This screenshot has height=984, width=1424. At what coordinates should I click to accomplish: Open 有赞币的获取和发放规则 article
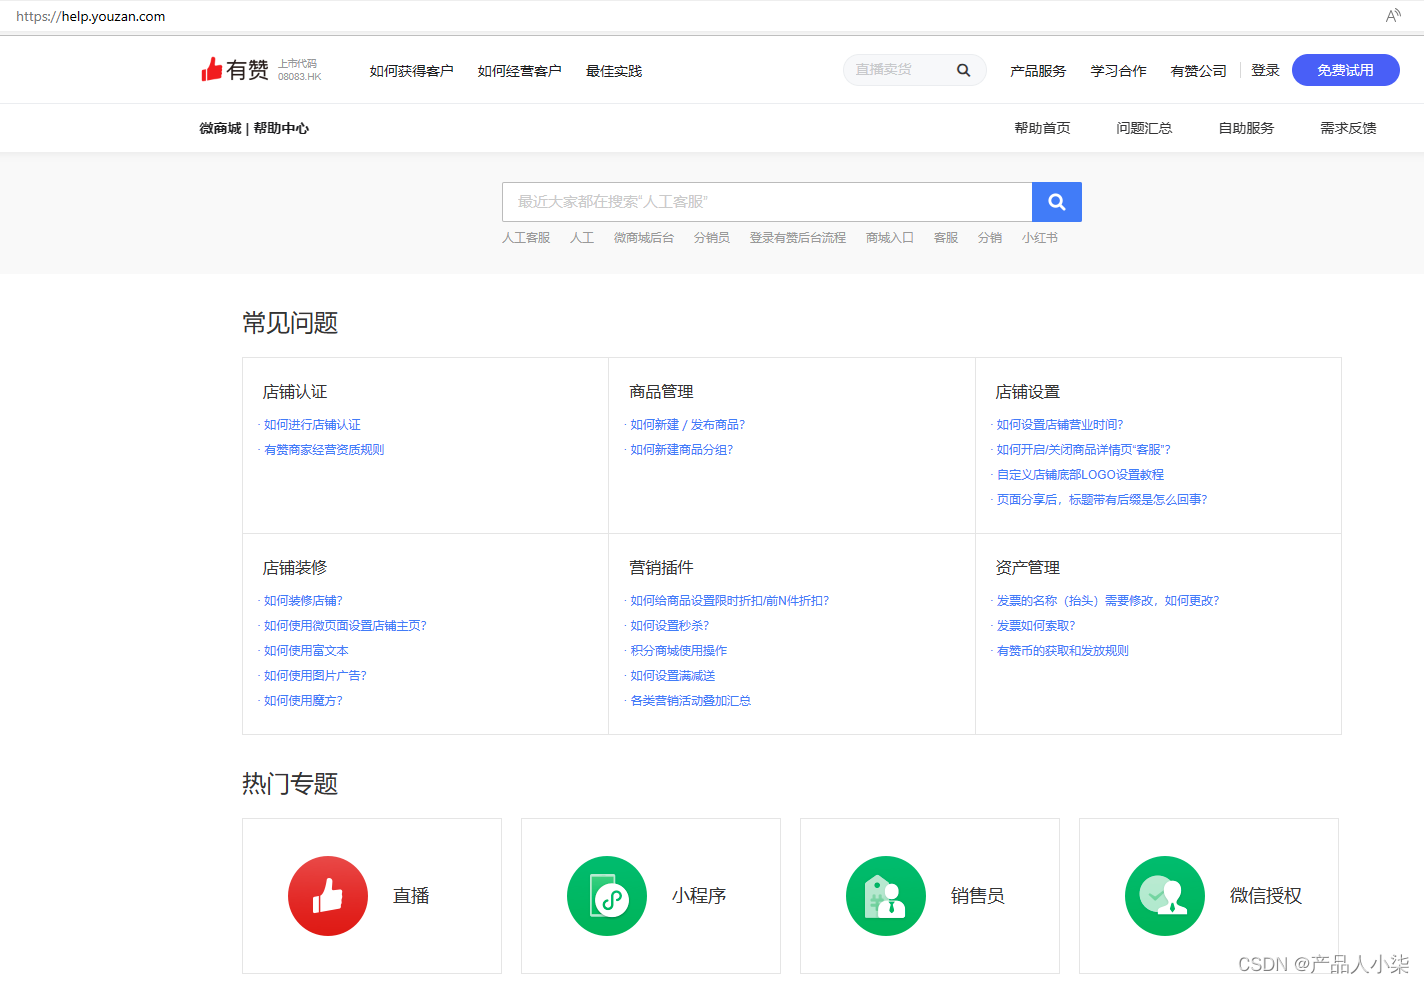1063,651
